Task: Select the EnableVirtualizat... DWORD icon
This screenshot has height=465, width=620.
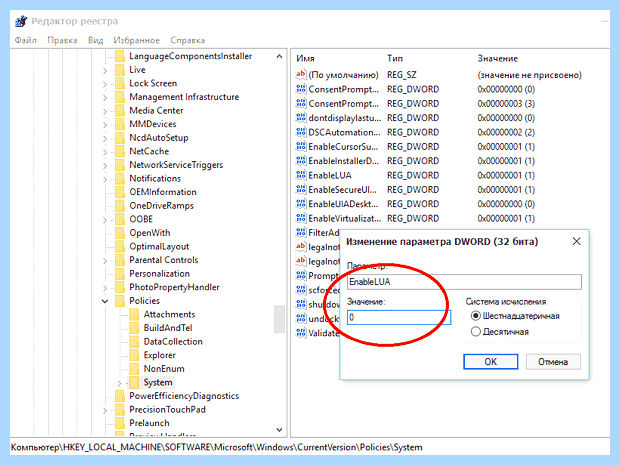Action: point(301,218)
